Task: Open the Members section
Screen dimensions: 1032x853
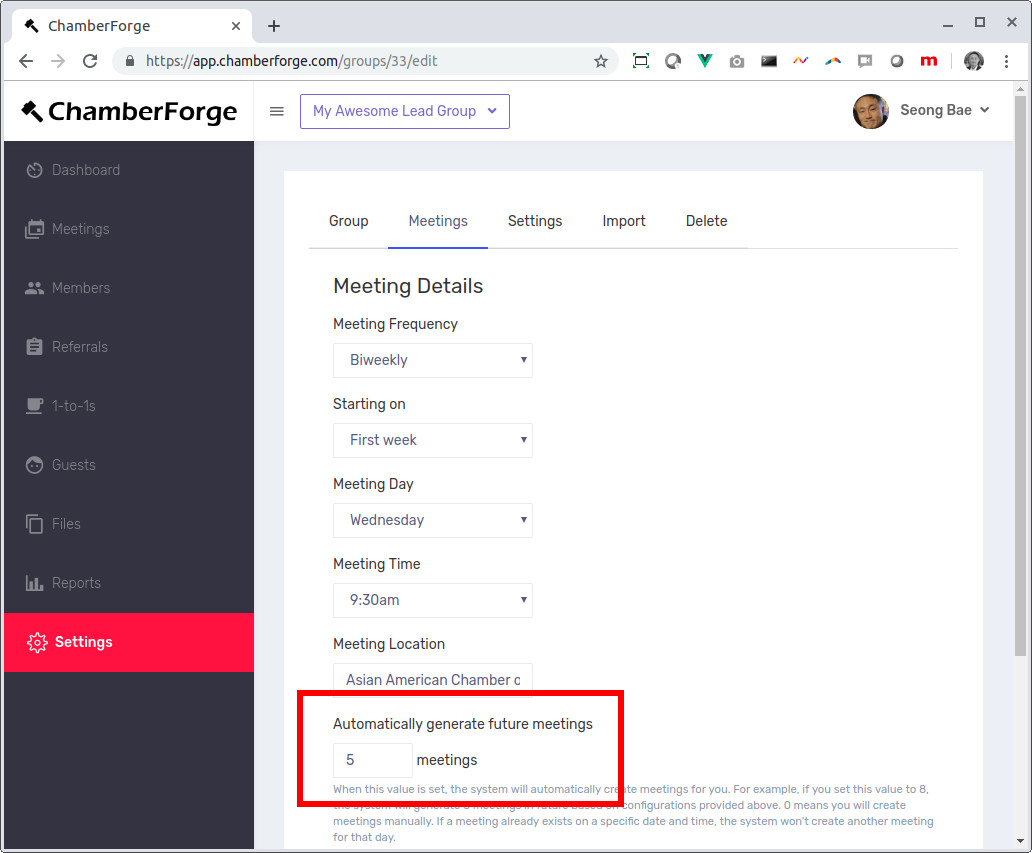Action: point(80,287)
